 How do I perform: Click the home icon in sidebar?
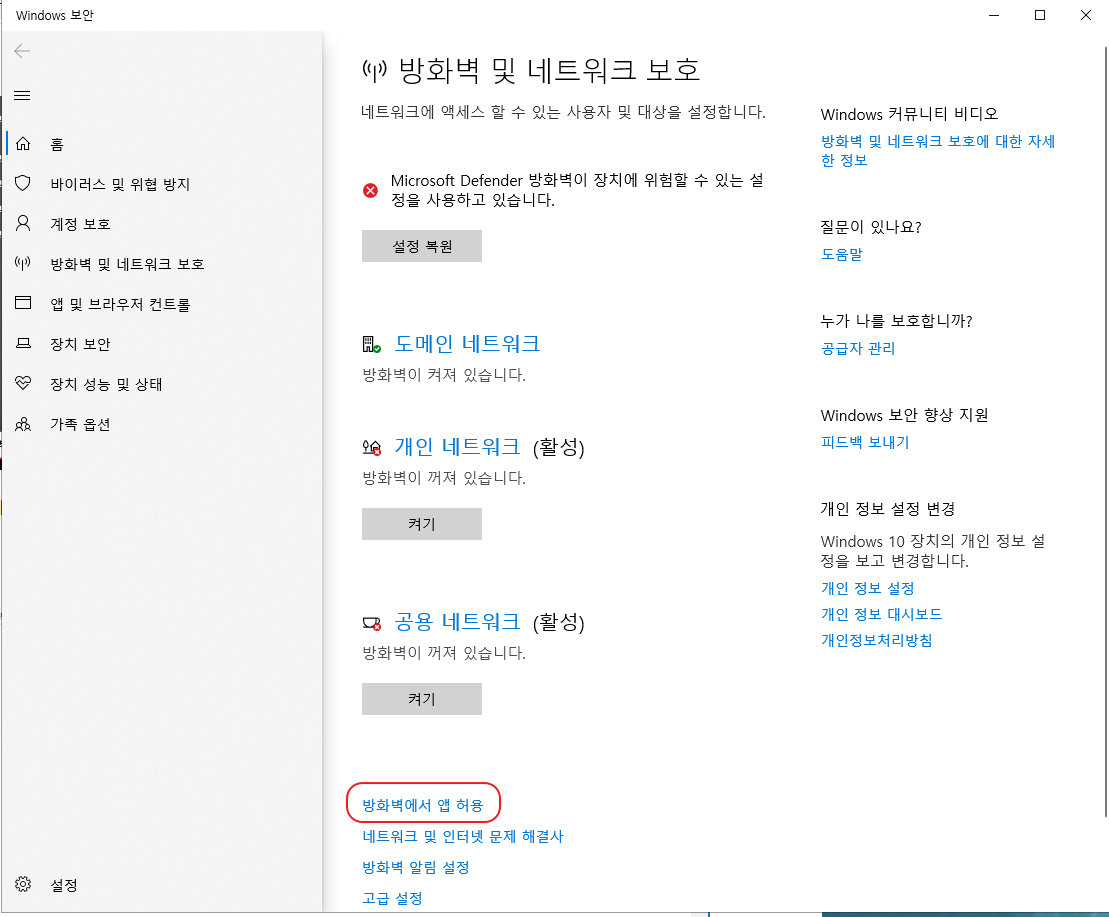(23, 144)
